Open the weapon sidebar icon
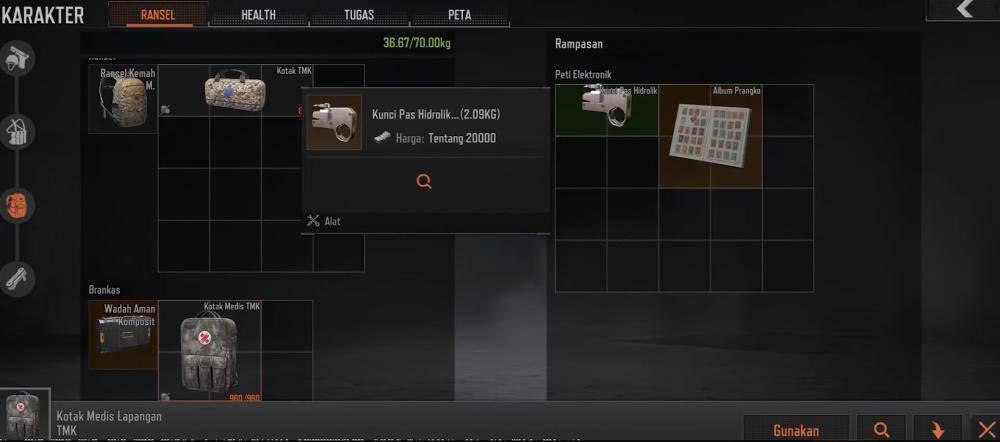 (x=17, y=279)
